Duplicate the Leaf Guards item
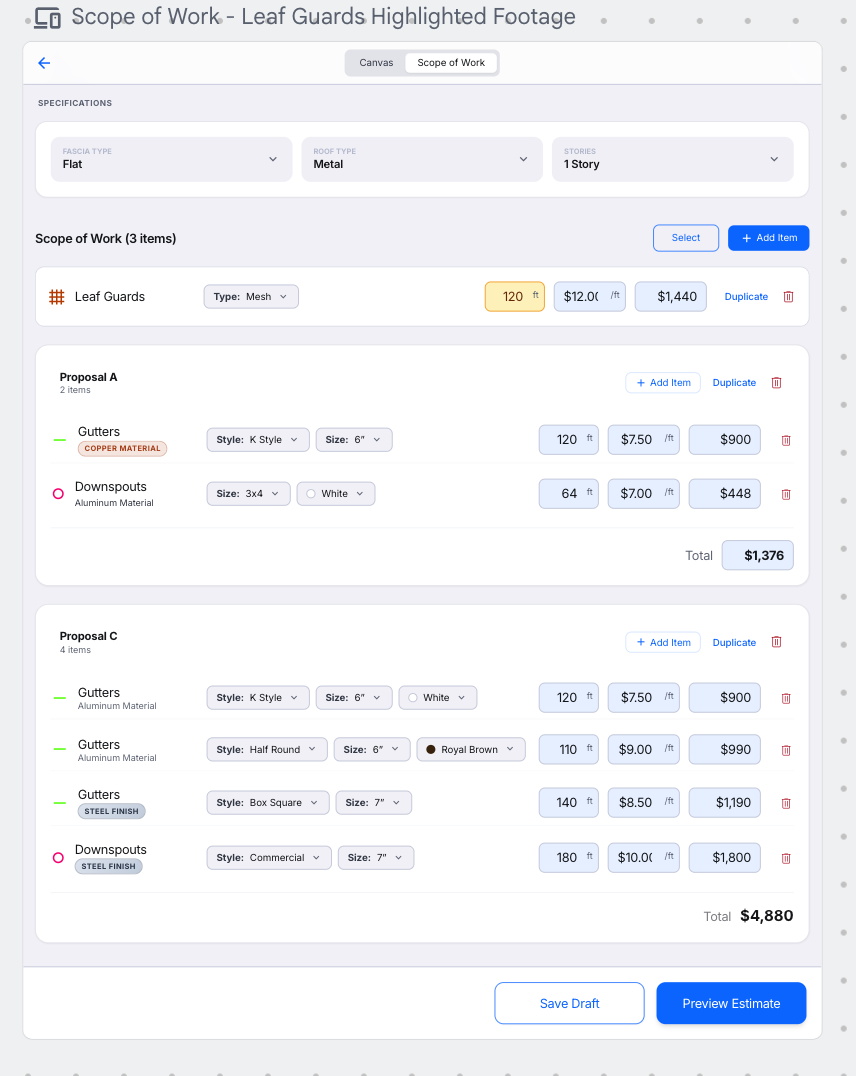Viewport: 856px width, 1076px height. [x=746, y=296]
